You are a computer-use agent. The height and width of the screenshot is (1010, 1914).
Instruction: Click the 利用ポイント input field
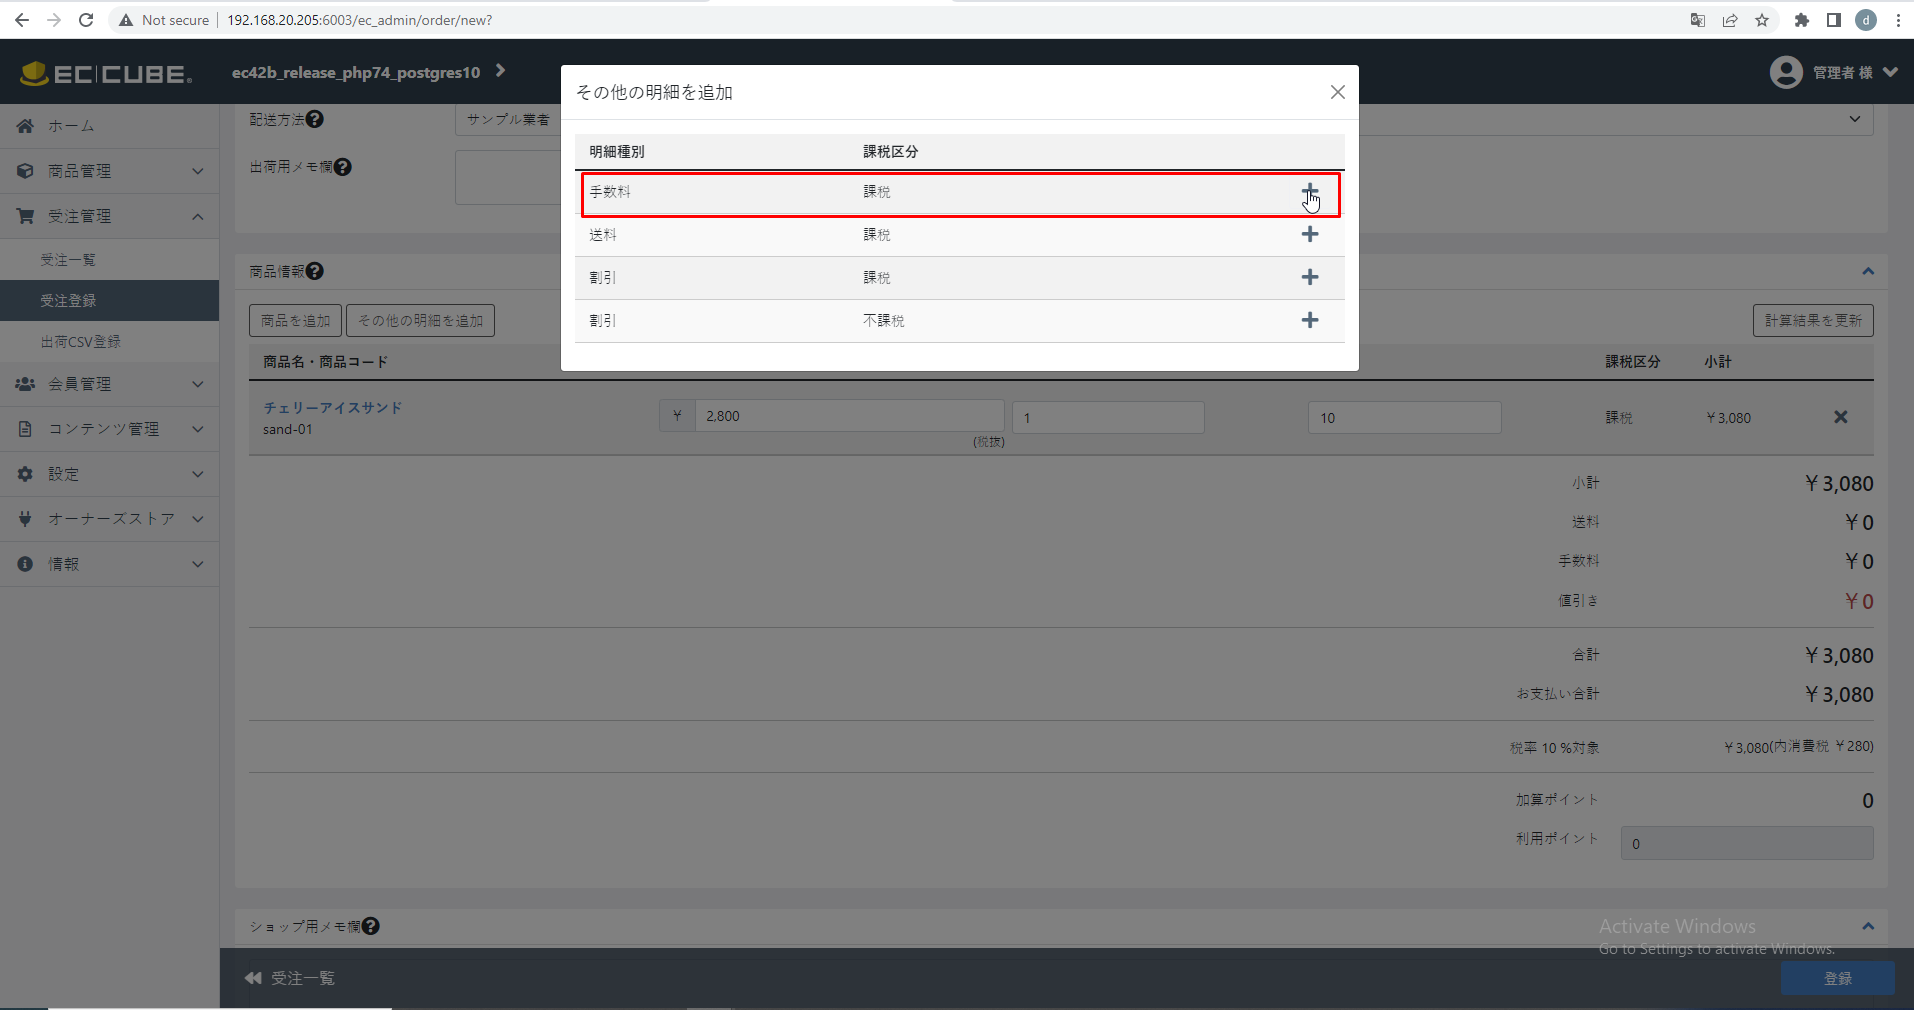click(x=1747, y=843)
